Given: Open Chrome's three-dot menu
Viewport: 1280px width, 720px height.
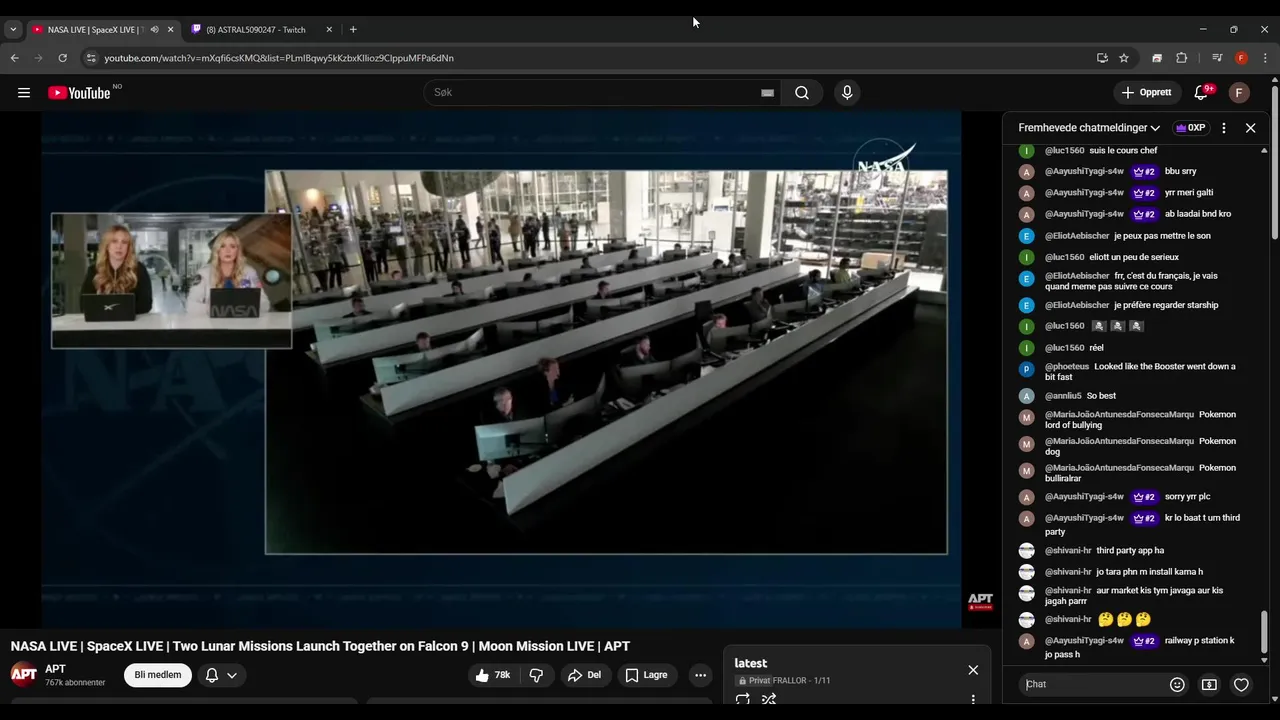Looking at the screenshot, I should (x=1265, y=58).
